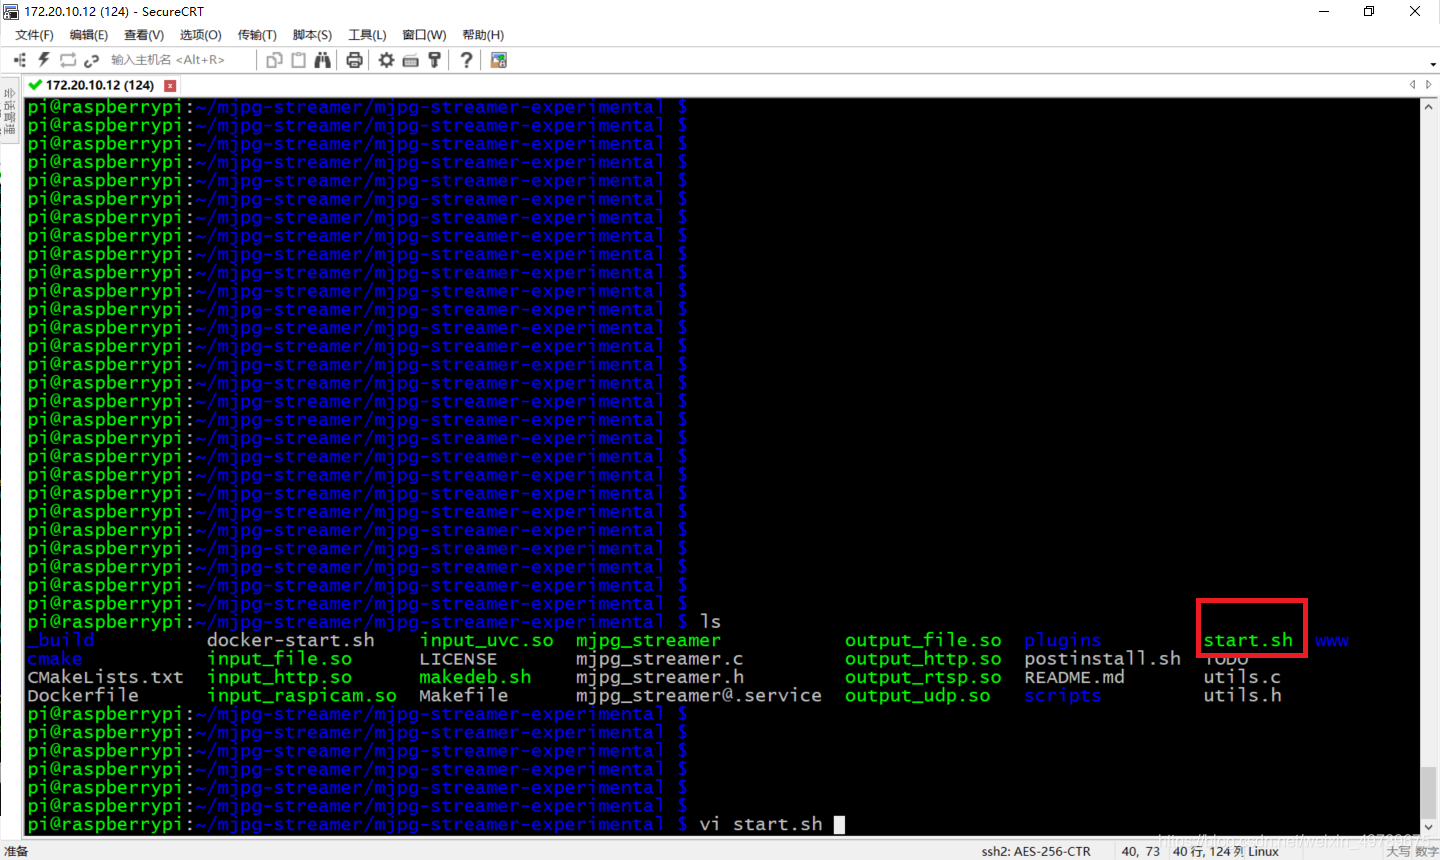Click the Copy icon in toolbar
The image size is (1440, 860).
(274, 60)
